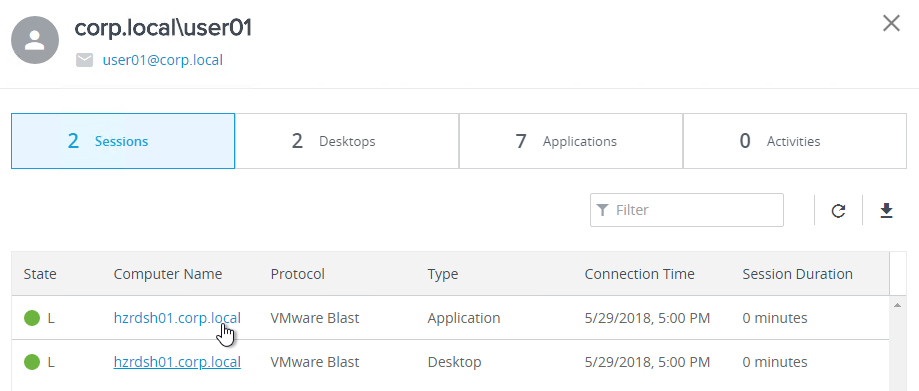This screenshot has width=919, height=391.
Task: Close the user01 details panel
Action: pos(891,24)
